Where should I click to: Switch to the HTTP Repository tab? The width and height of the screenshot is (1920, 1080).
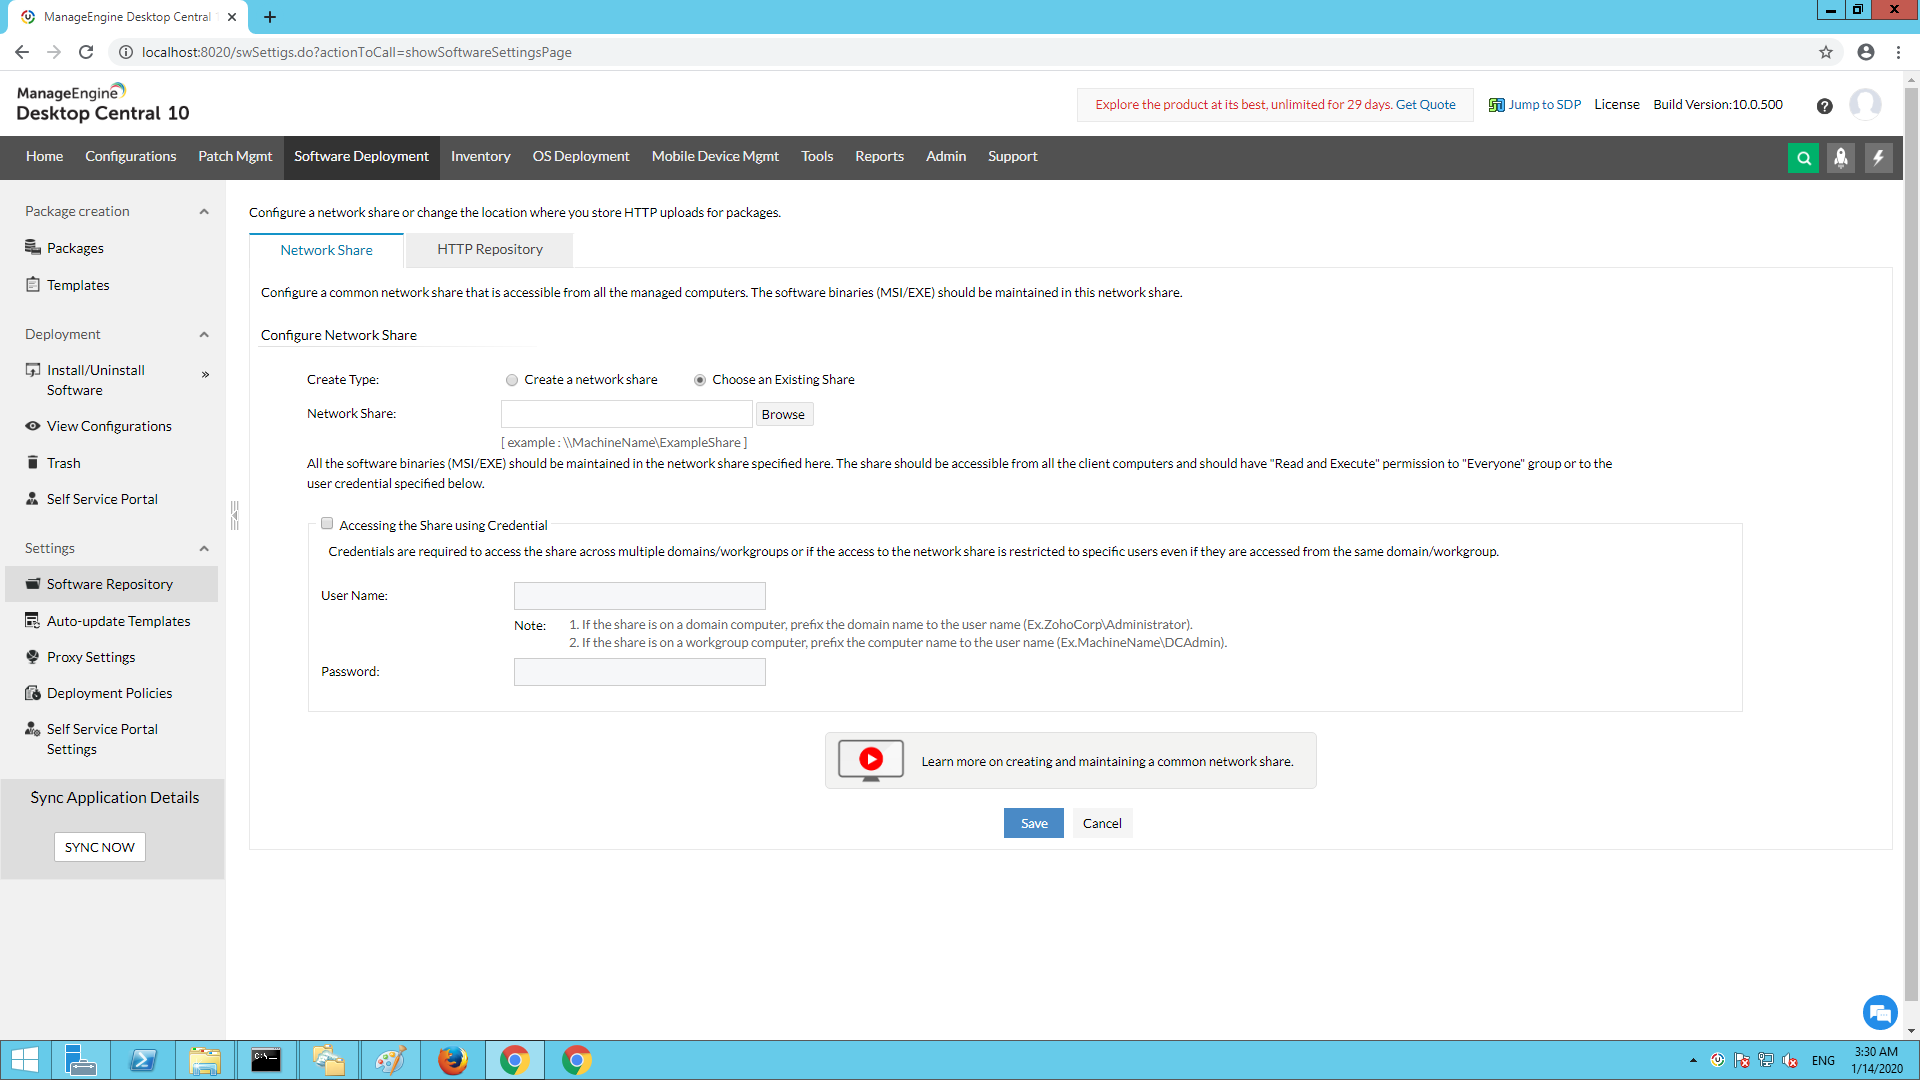click(488, 249)
